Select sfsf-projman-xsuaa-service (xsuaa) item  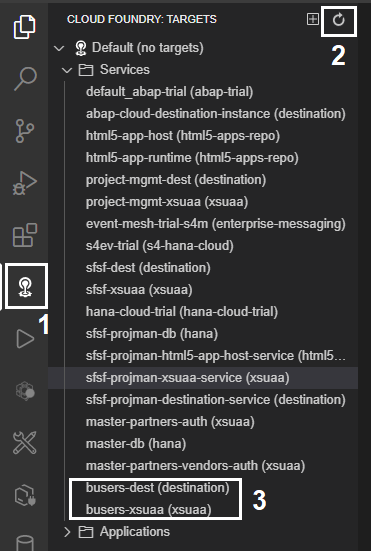(203, 378)
